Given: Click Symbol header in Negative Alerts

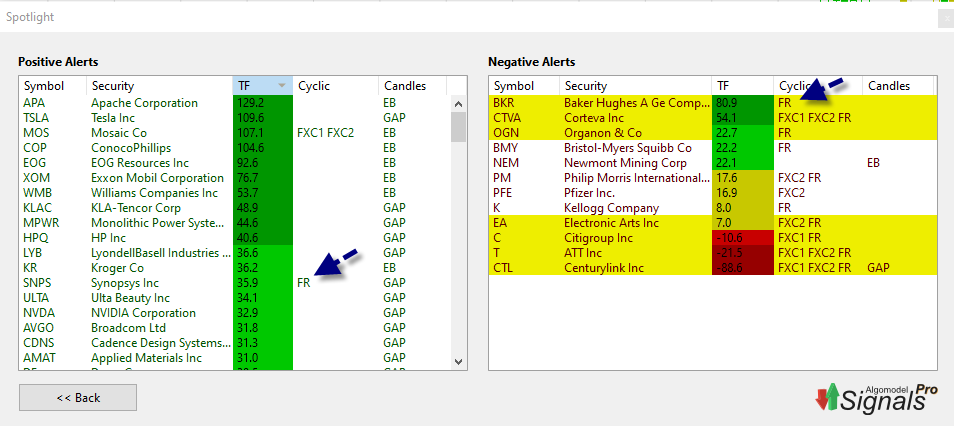Looking at the screenshot, I should (524, 86).
